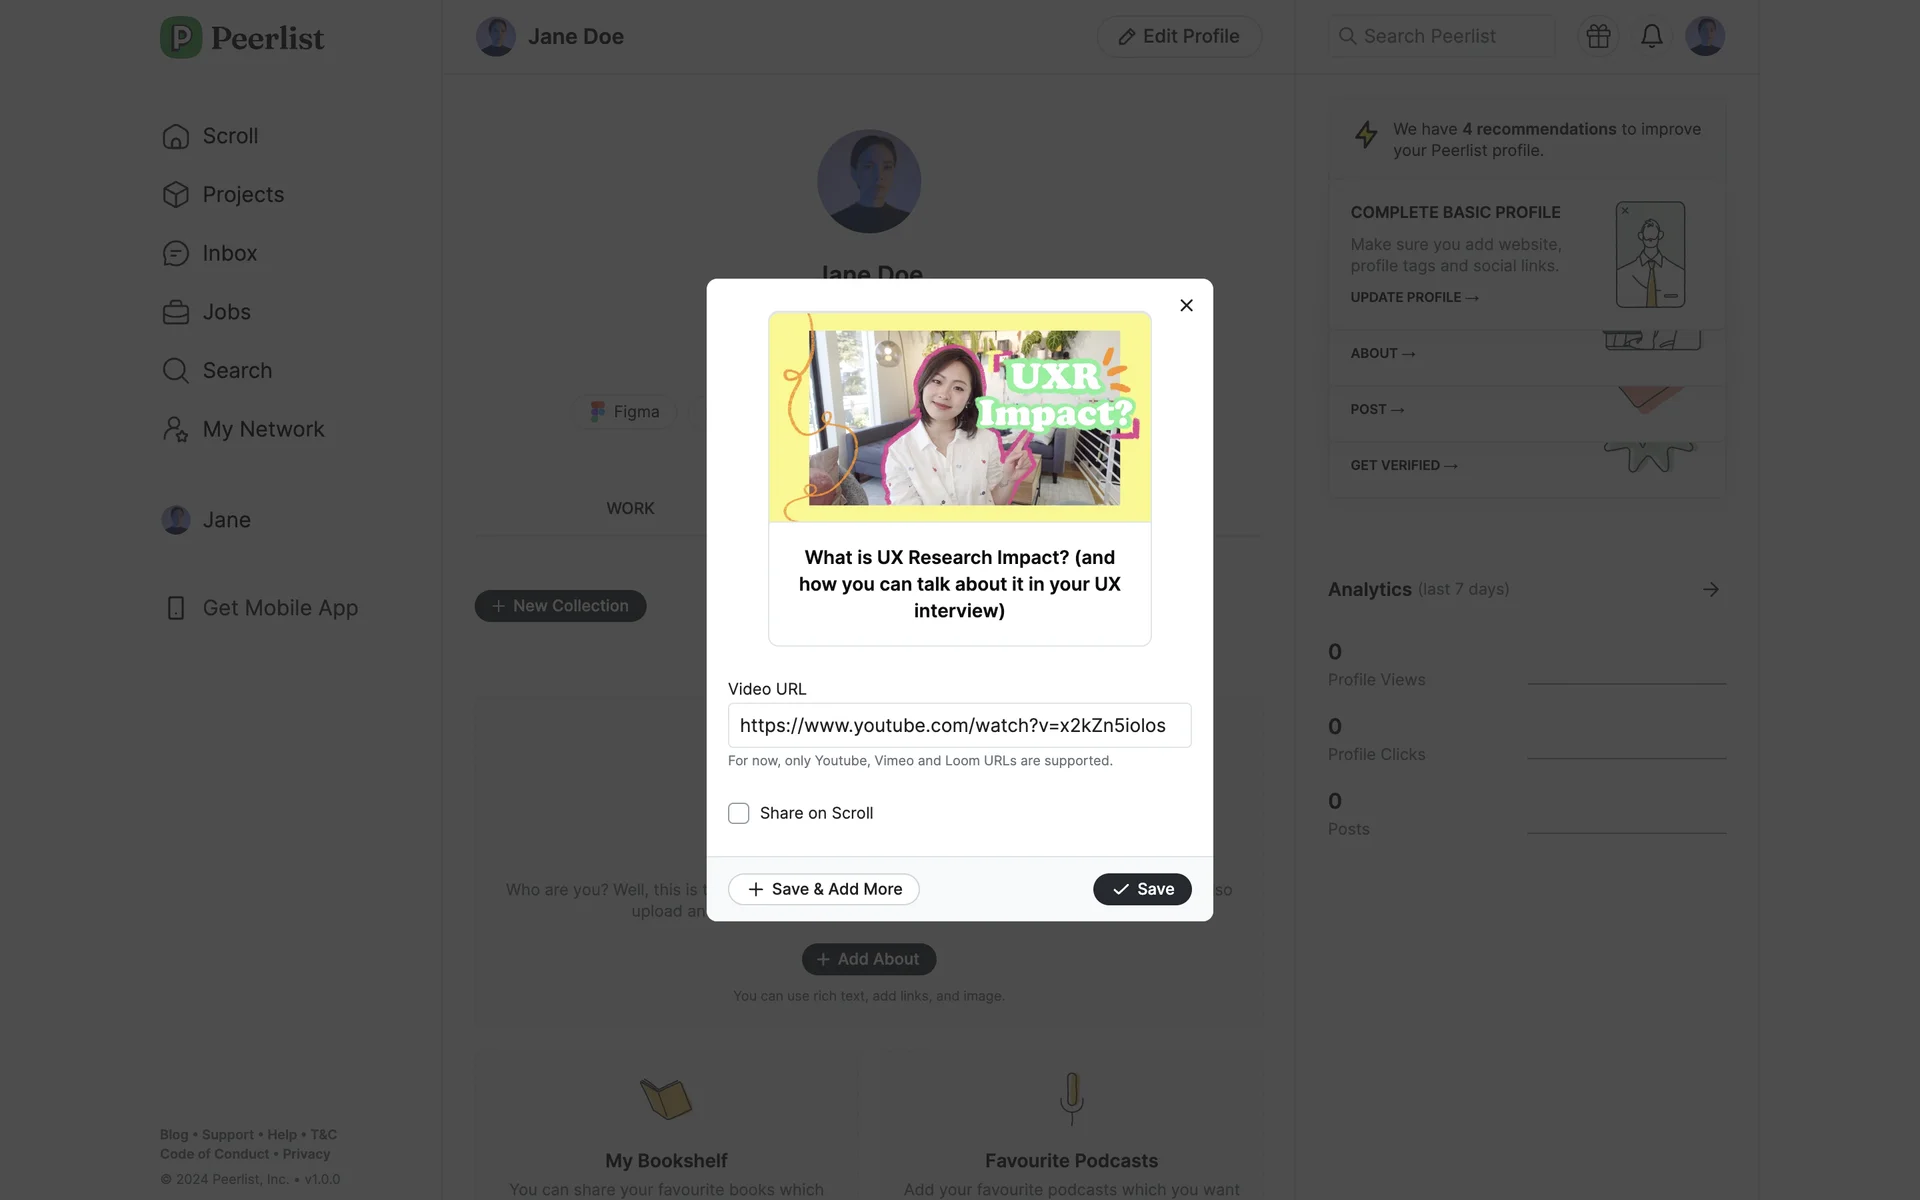Open the Scroll home icon in sidebar
The width and height of the screenshot is (1920, 1200).
176,136
